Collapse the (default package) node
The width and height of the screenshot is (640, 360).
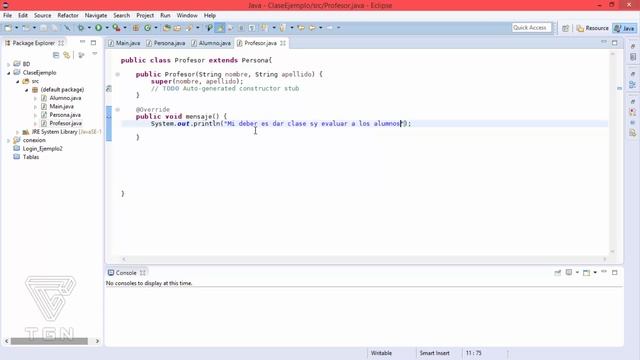coord(27,90)
